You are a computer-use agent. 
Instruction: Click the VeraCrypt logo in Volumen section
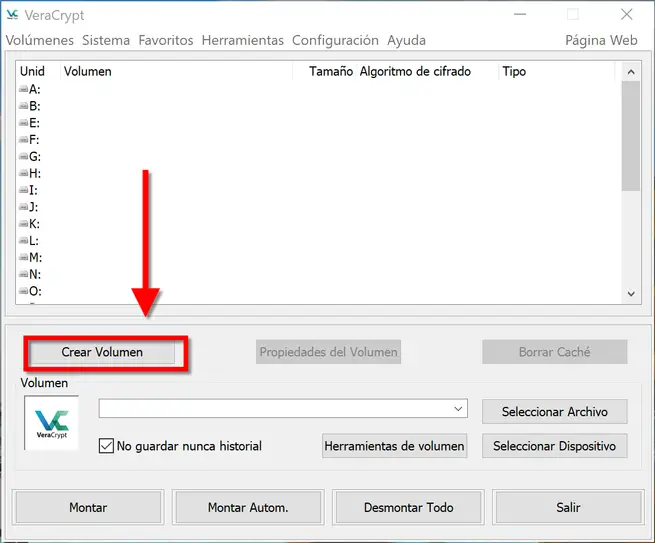[51, 423]
